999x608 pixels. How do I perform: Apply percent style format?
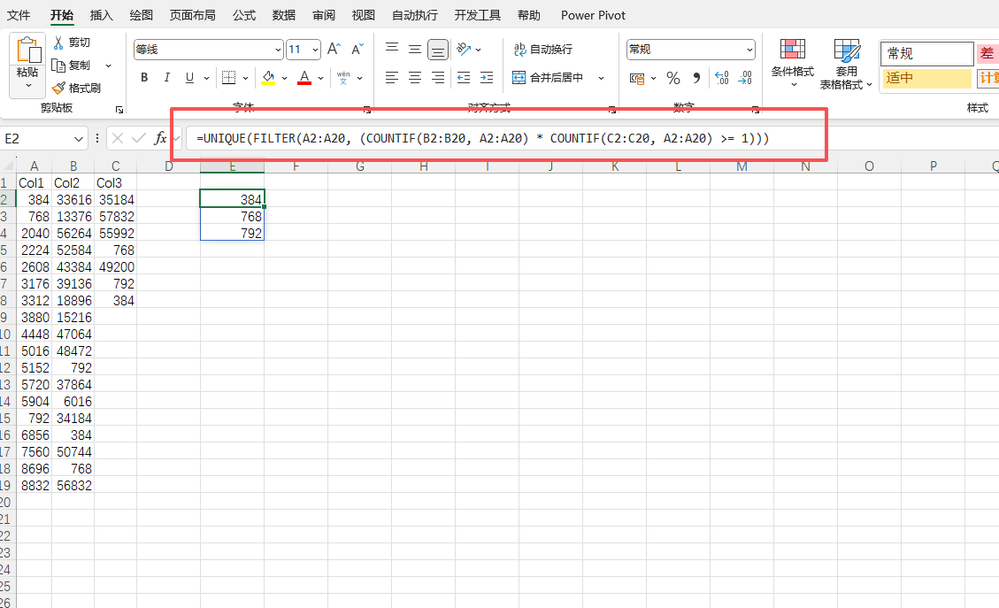tap(673, 78)
